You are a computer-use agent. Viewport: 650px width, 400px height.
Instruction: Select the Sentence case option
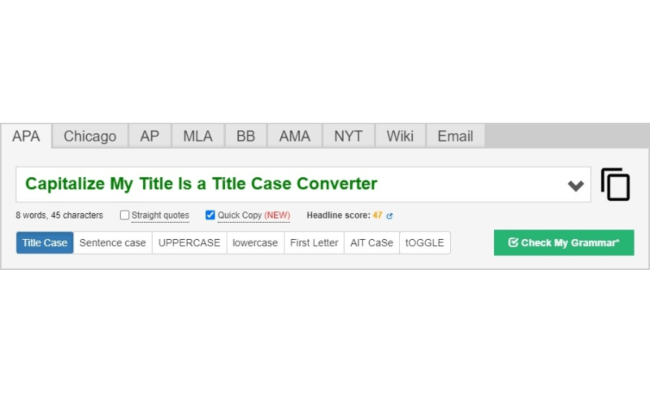point(113,242)
